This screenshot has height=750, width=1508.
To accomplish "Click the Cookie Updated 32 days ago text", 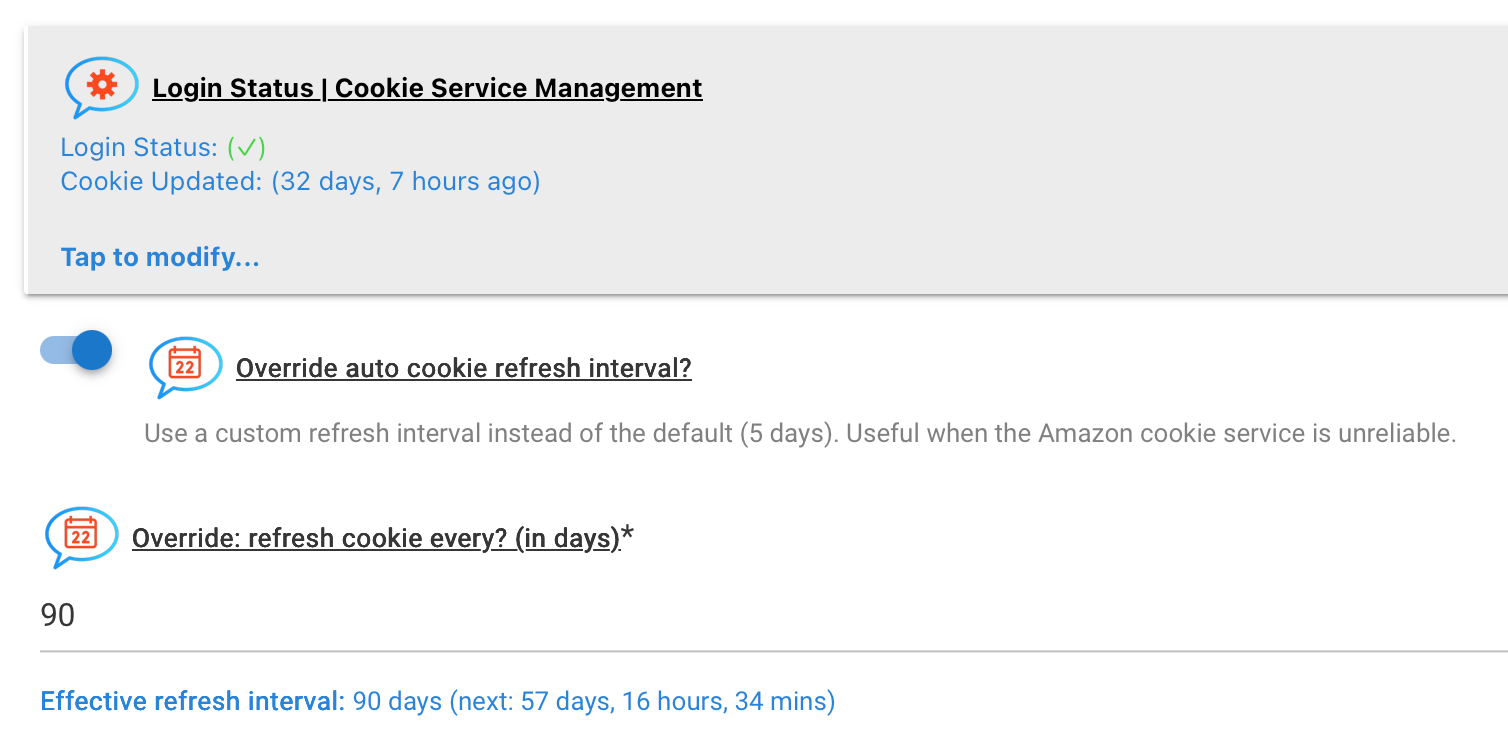I will 300,182.
